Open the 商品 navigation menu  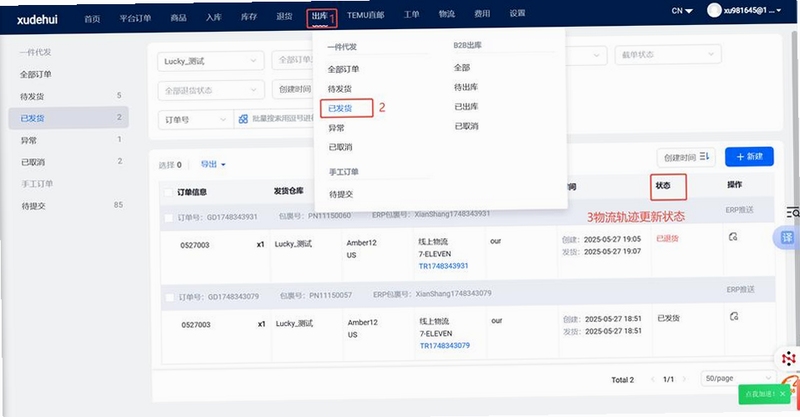(x=179, y=18)
